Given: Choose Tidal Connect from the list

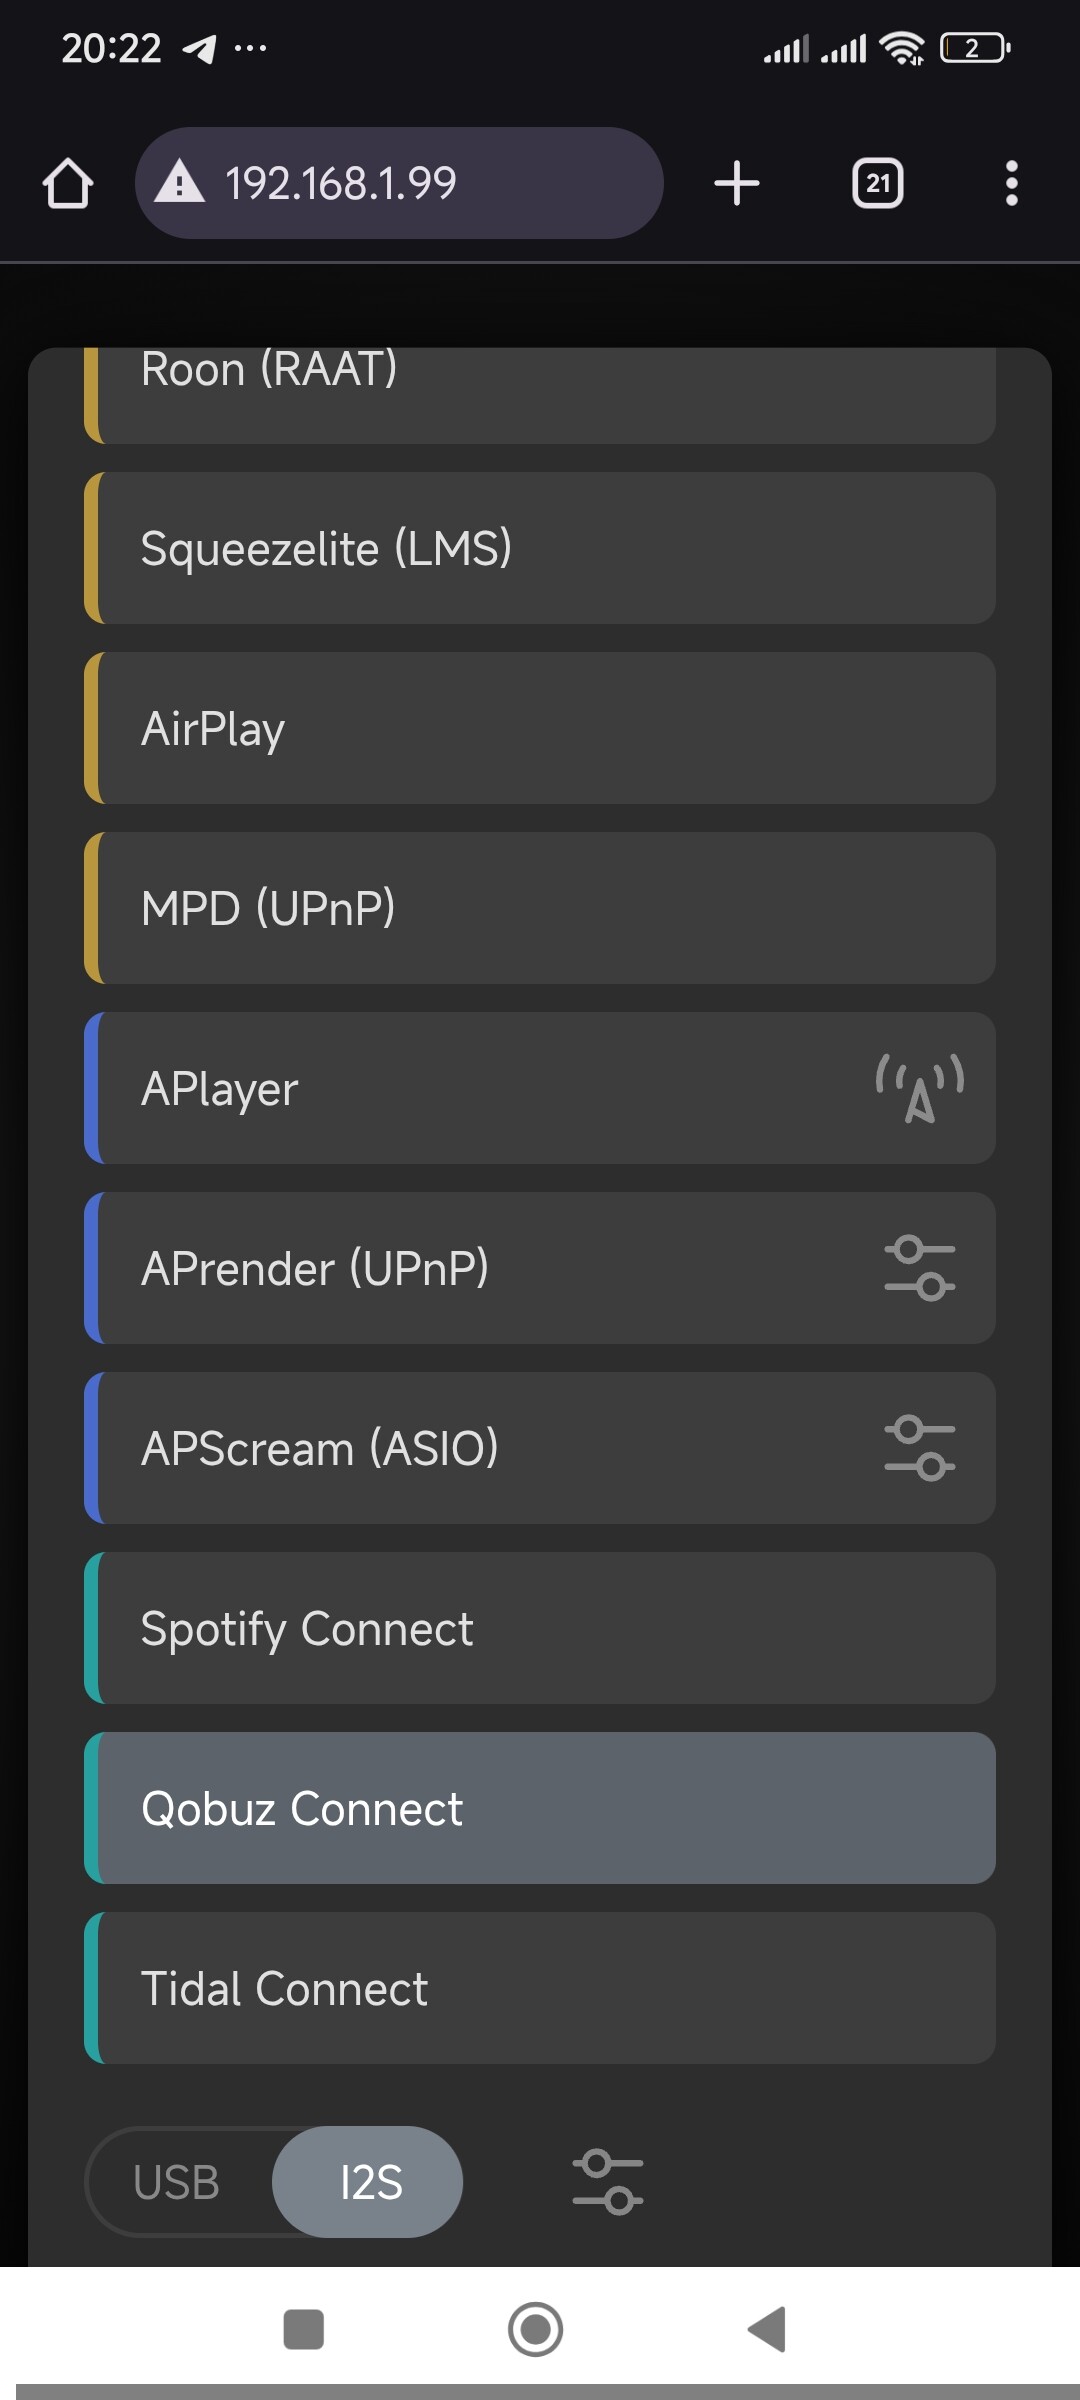Looking at the screenshot, I should pyautogui.click(x=540, y=1988).
